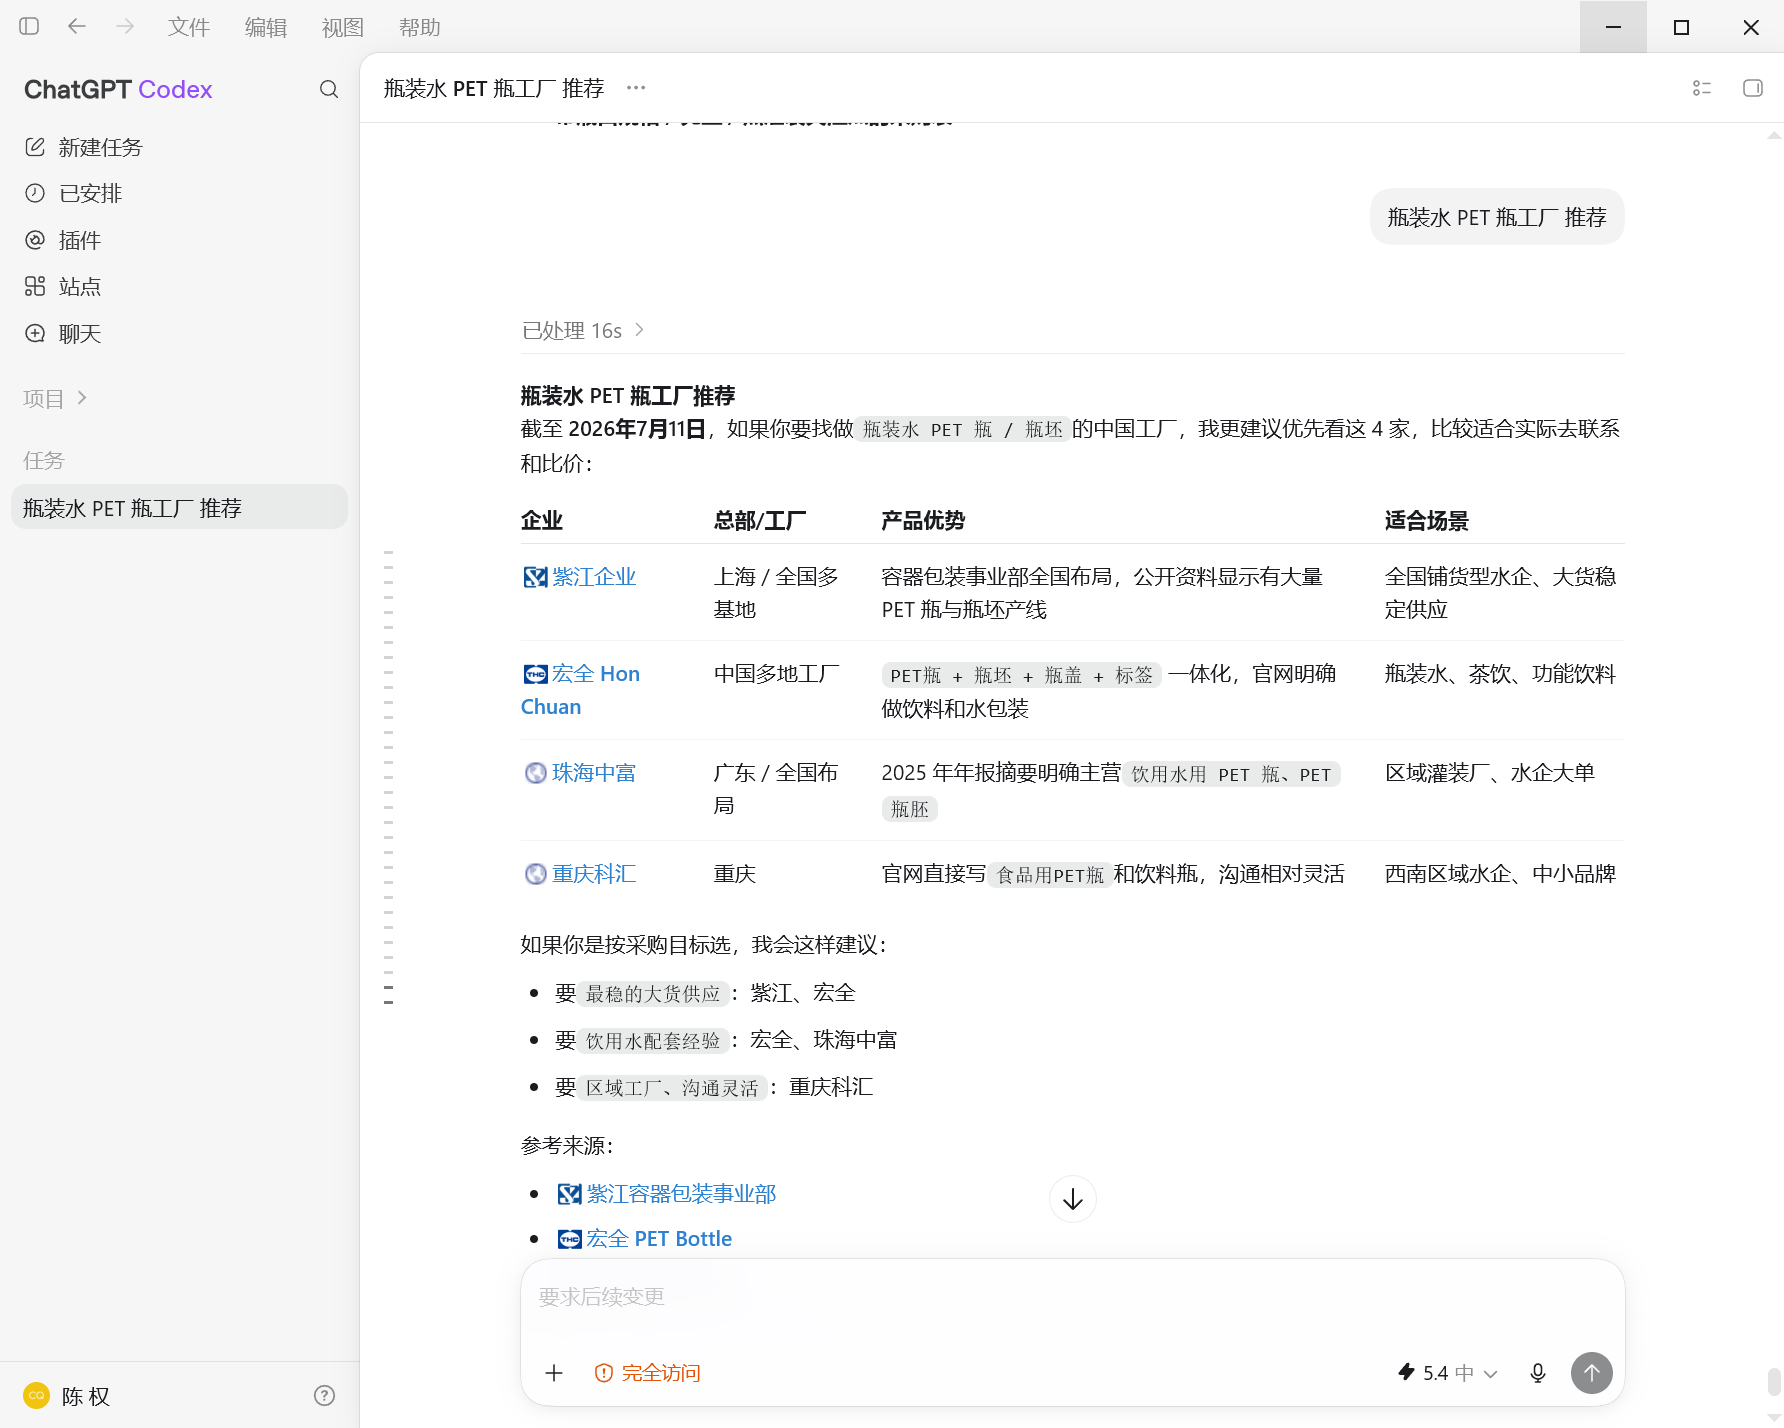This screenshot has height=1428, width=1784.
Task: Click the 西南区域水企、中小品牌 cell
Action: click(x=1500, y=874)
